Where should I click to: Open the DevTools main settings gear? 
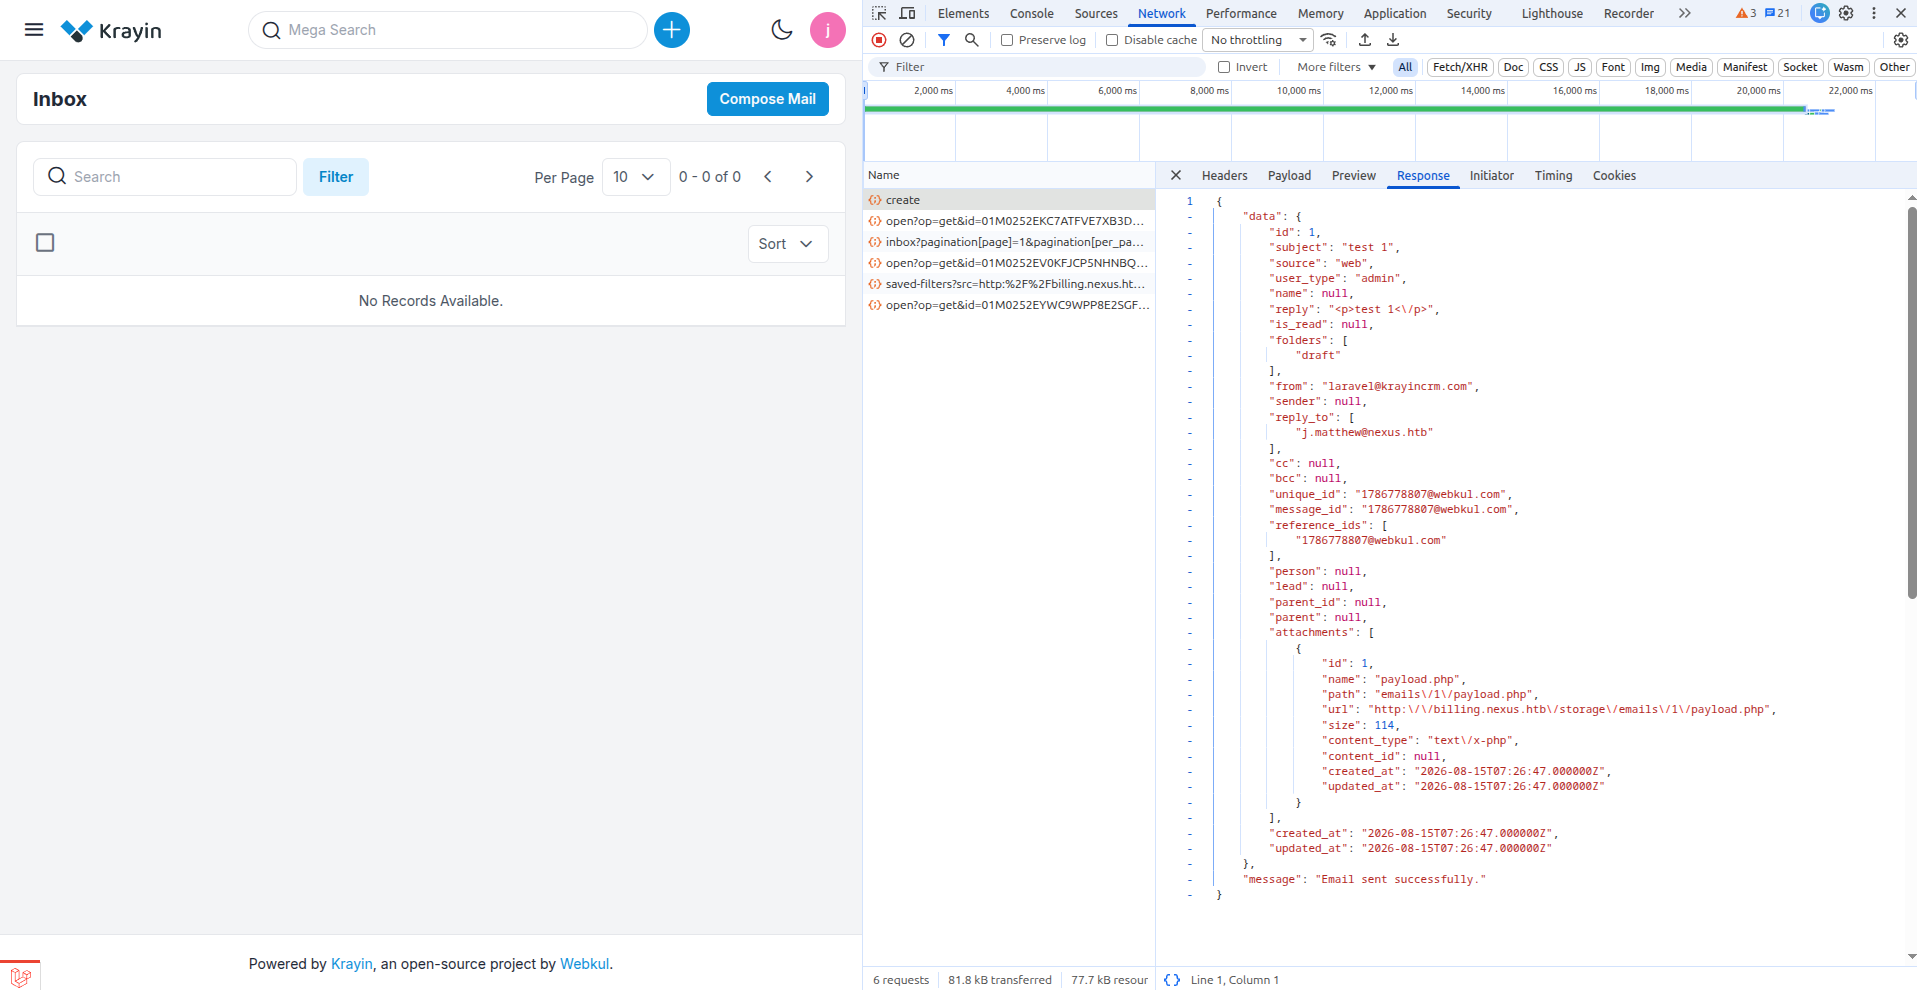tap(1846, 13)
